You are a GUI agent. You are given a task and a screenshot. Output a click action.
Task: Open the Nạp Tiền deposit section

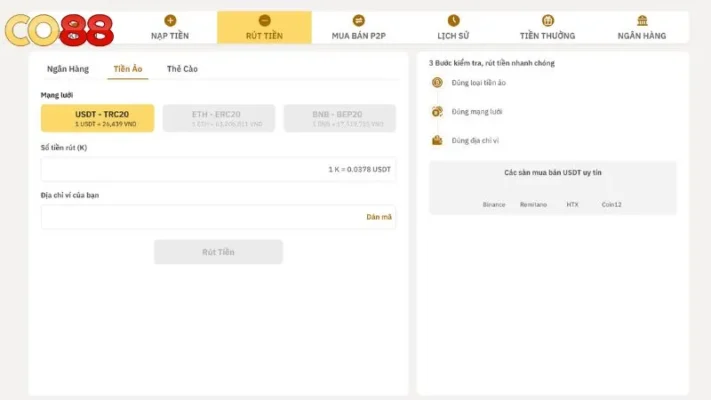(169, 27)
